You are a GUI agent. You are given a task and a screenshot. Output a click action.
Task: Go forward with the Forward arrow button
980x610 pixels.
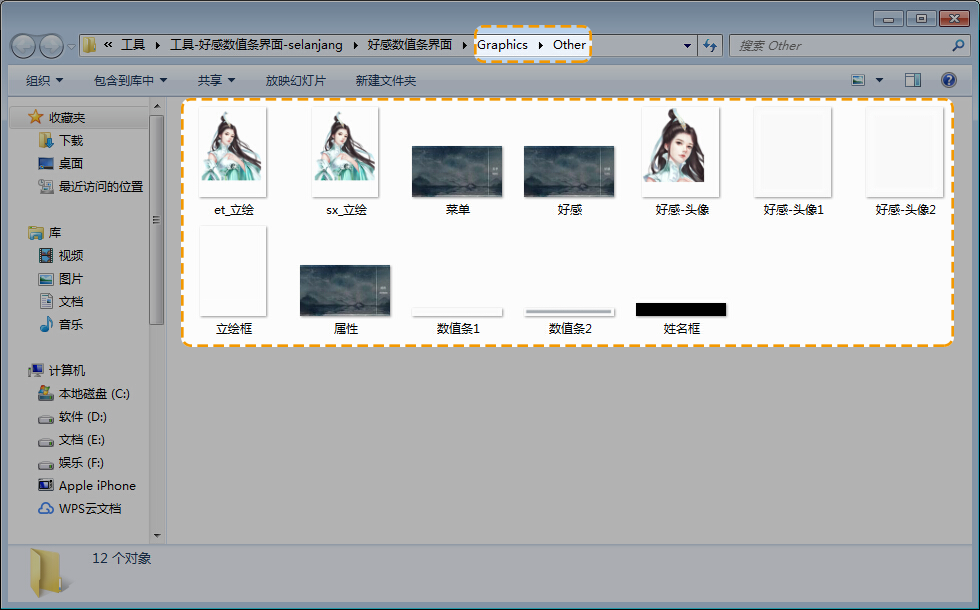coord(51,46)
